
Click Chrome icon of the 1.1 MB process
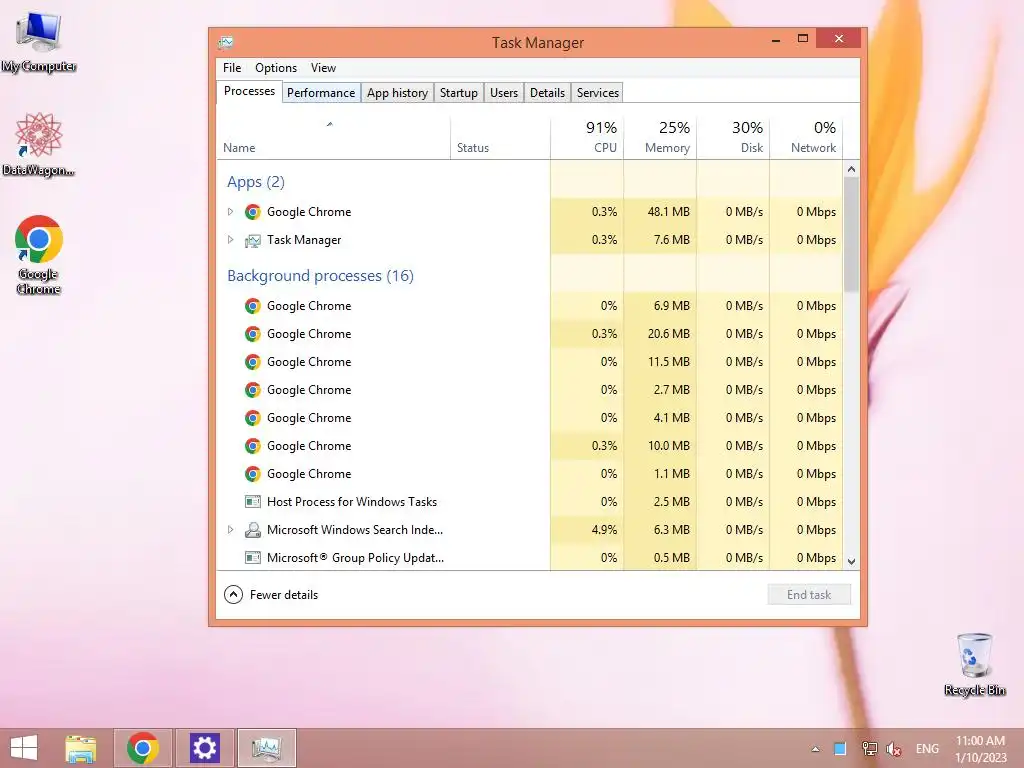click(x=253, y=474)
